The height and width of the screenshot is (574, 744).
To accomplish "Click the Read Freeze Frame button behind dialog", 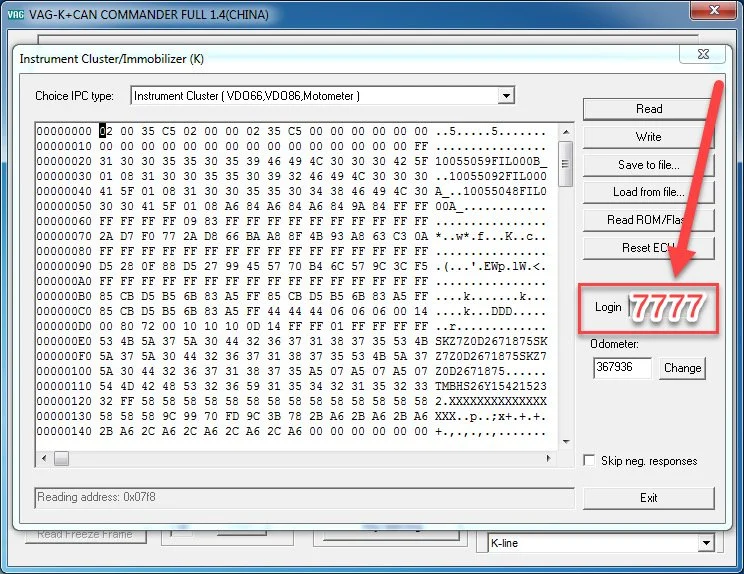I will click(85, 535).
